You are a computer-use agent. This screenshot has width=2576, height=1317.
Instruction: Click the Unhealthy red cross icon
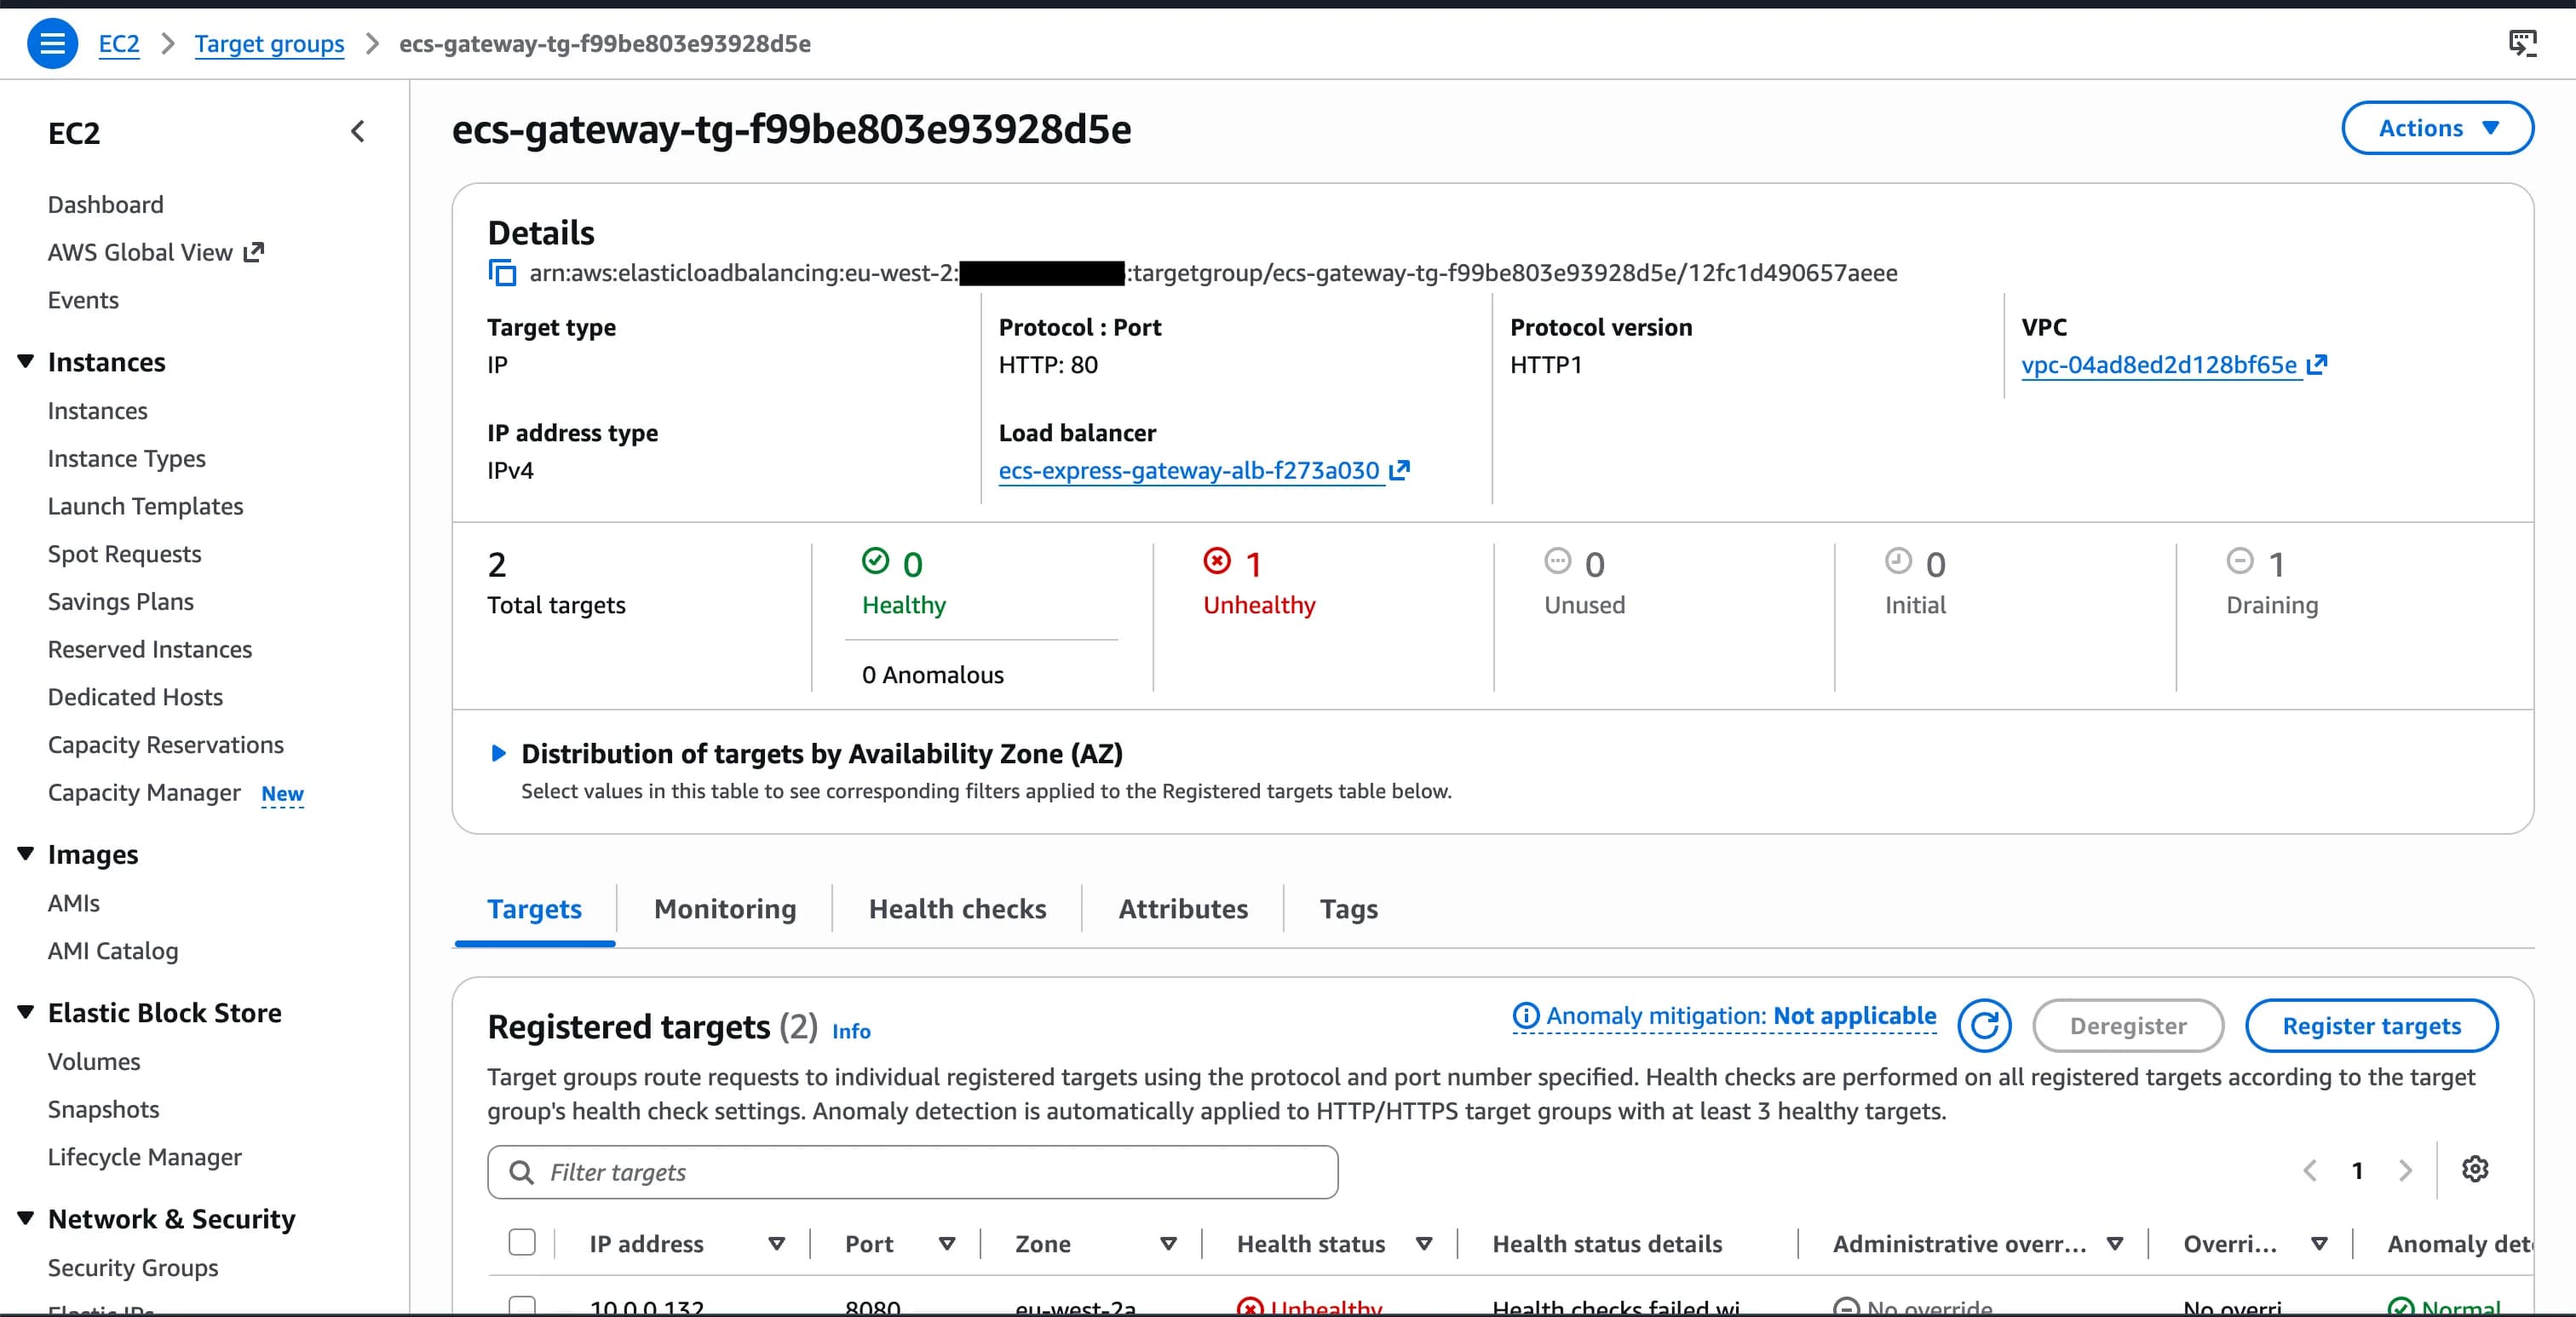click(x=1217, y=561)
